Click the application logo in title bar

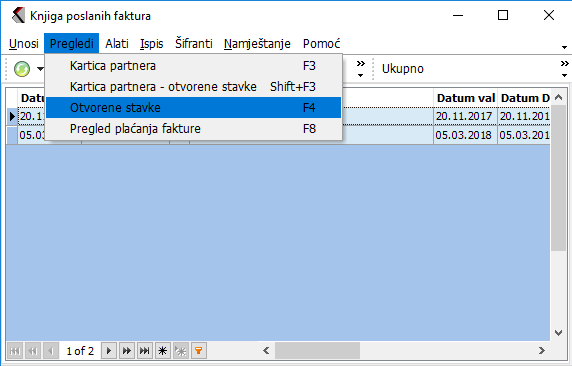(18, 16)
